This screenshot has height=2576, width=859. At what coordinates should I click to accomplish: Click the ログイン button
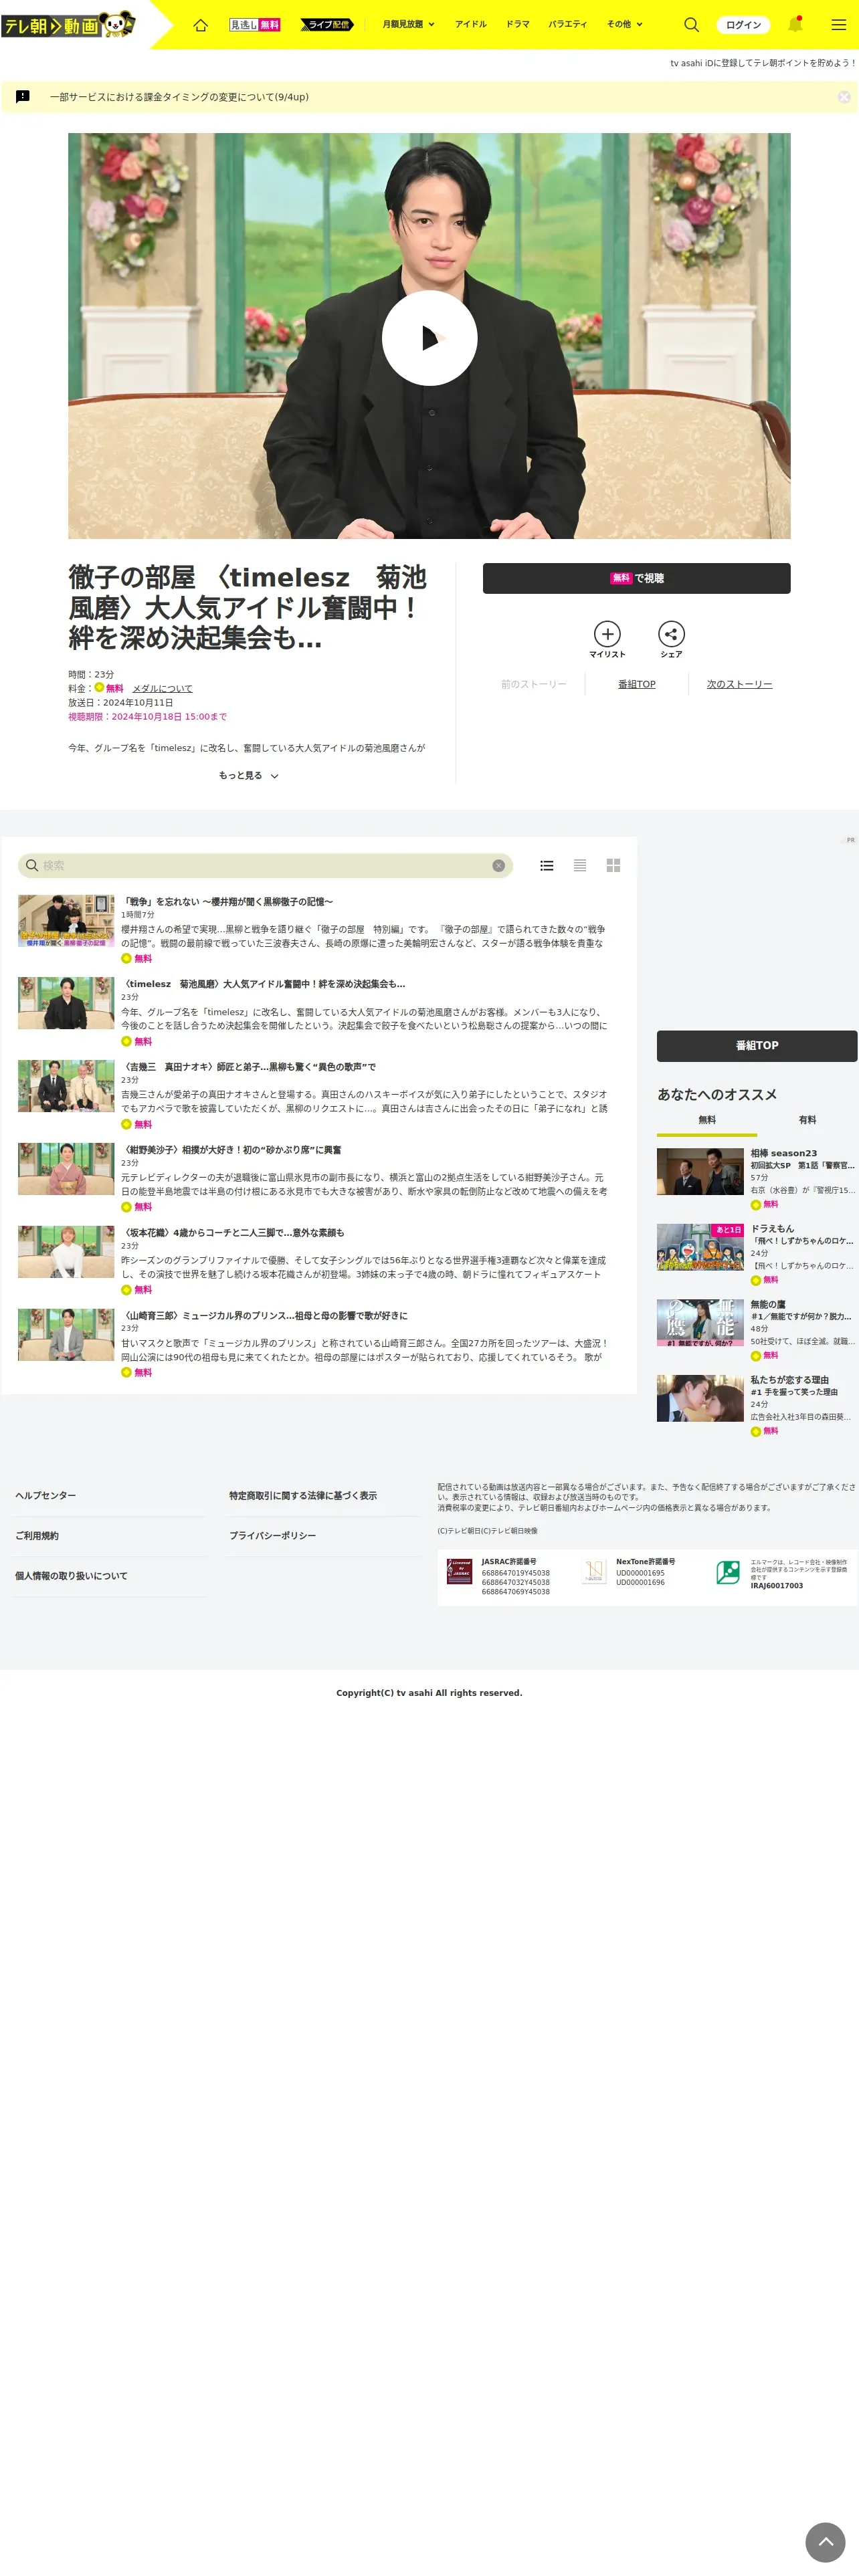pos(743,25)
